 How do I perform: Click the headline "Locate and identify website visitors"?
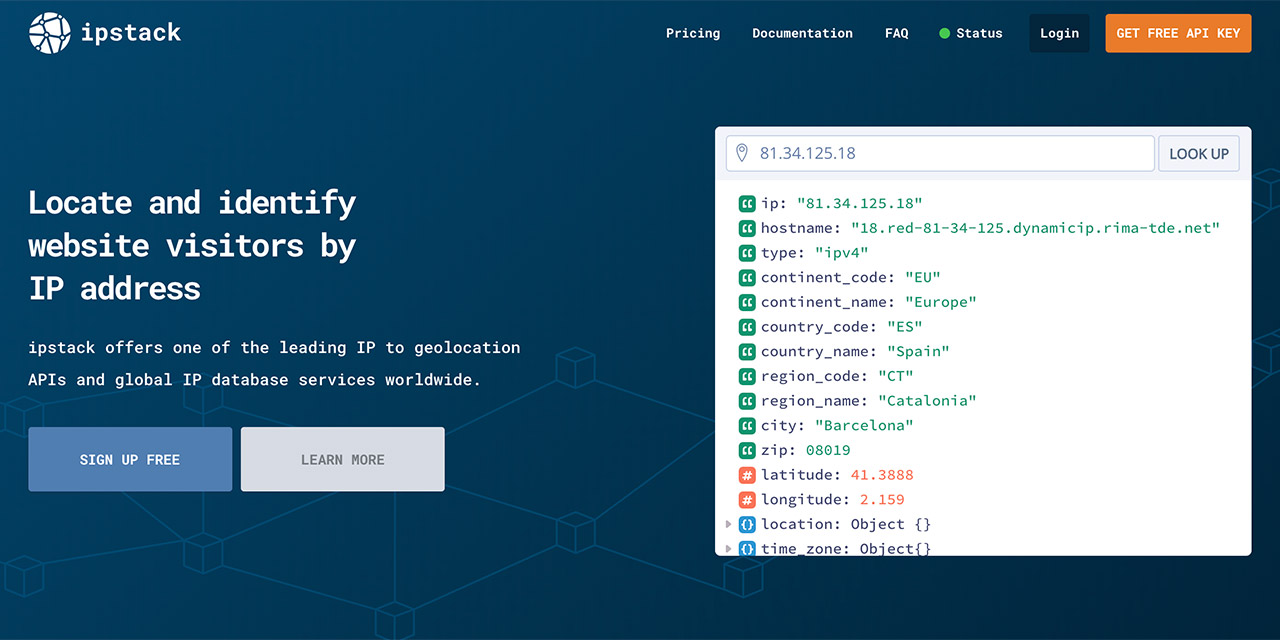[x=192, y=245]
